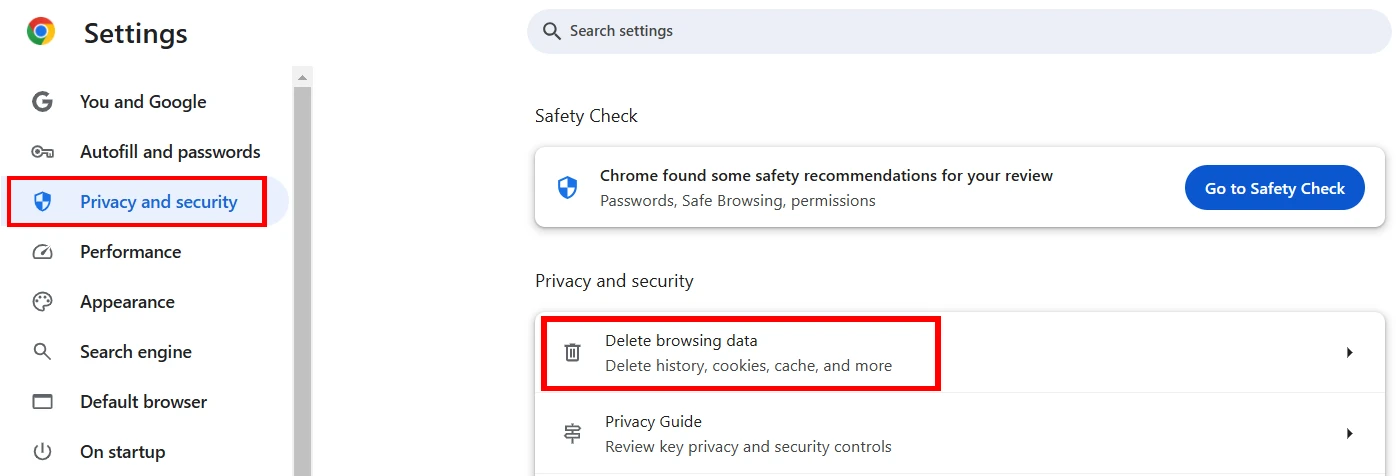Click the Chrome logo icon
Image resolution: width=1400 pixels, height=476 pixels.
tap(41, 32)
